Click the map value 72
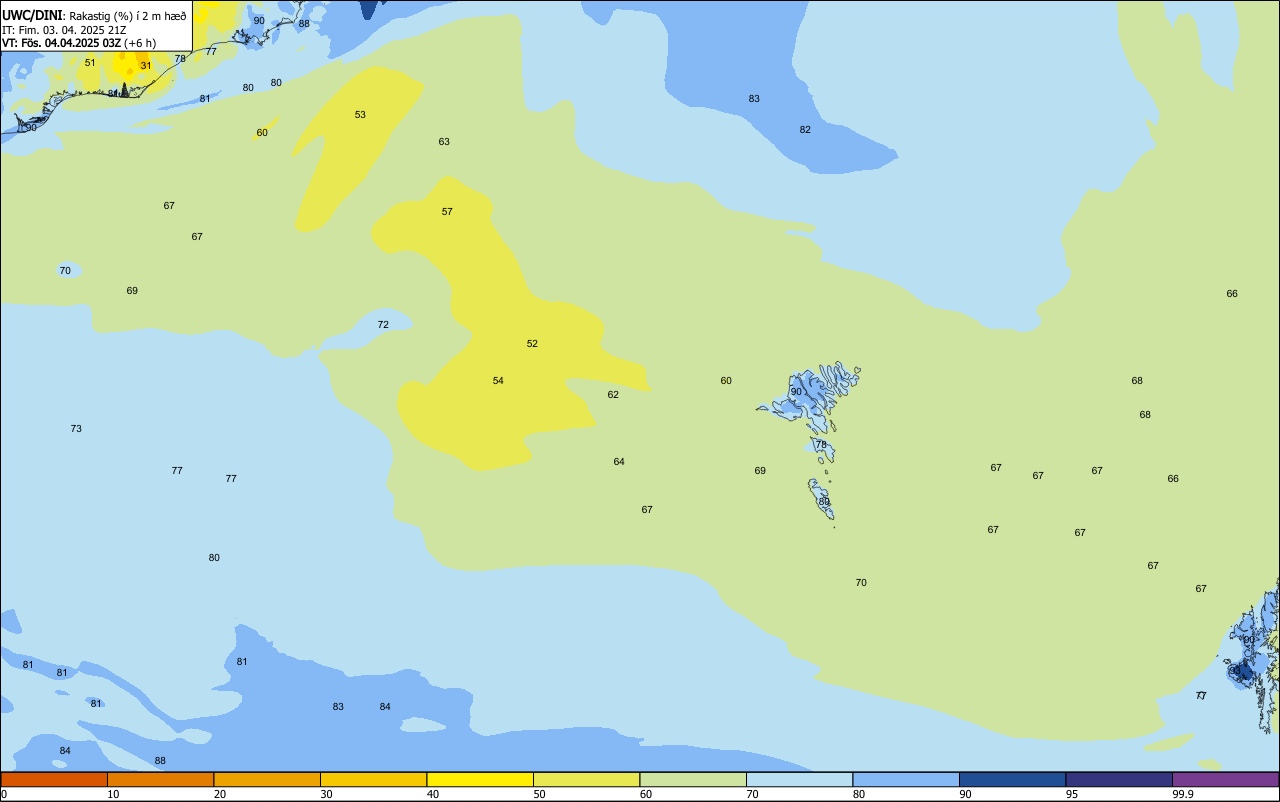Image resolution: width=1280 pixels, height=802 pixels. click(x=383, y=325)
